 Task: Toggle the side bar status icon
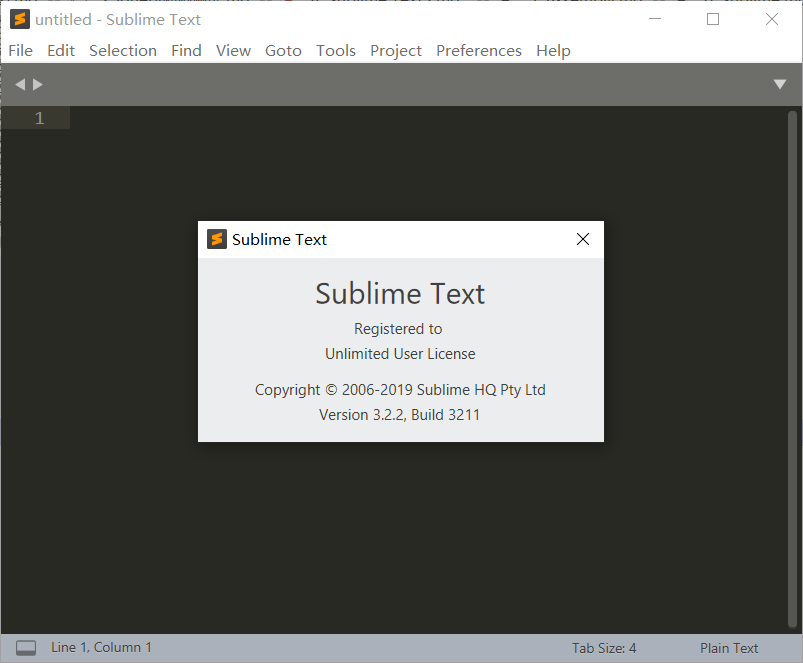(x=26, y=648)
